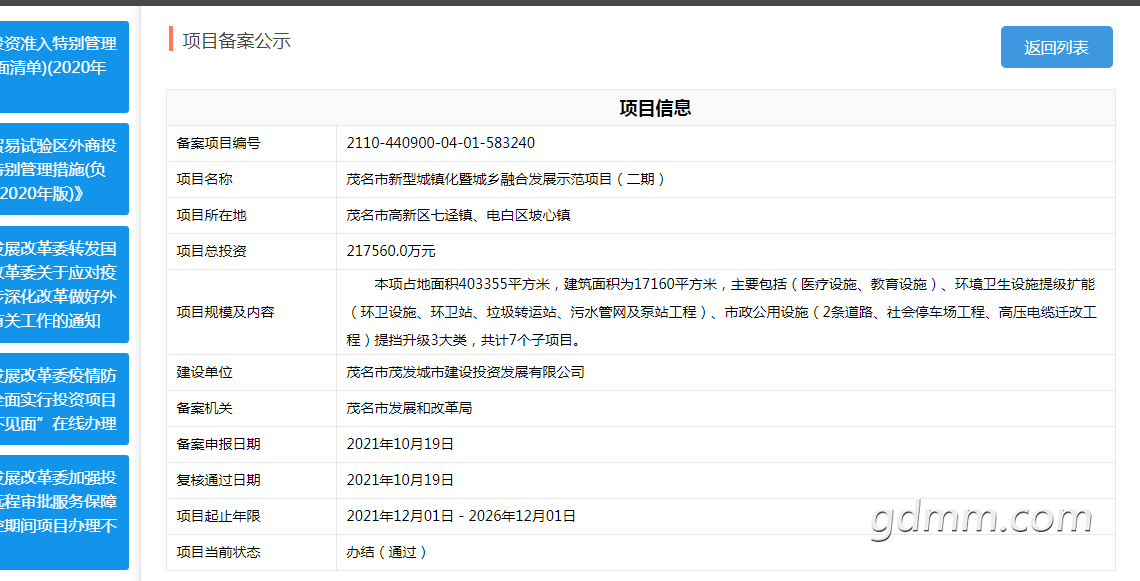Click the total investment value 217560.0万元
The width and height of the screenshot is (1140, 581).
click(x=391, y=252)
